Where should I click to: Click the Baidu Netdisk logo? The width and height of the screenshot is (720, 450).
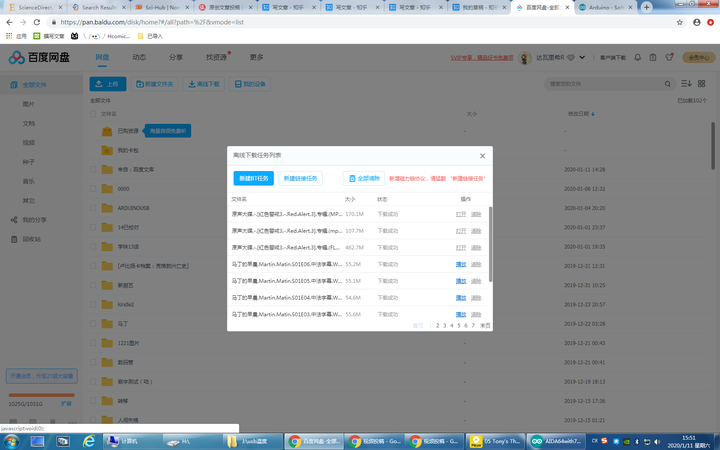tap(39, 57)
